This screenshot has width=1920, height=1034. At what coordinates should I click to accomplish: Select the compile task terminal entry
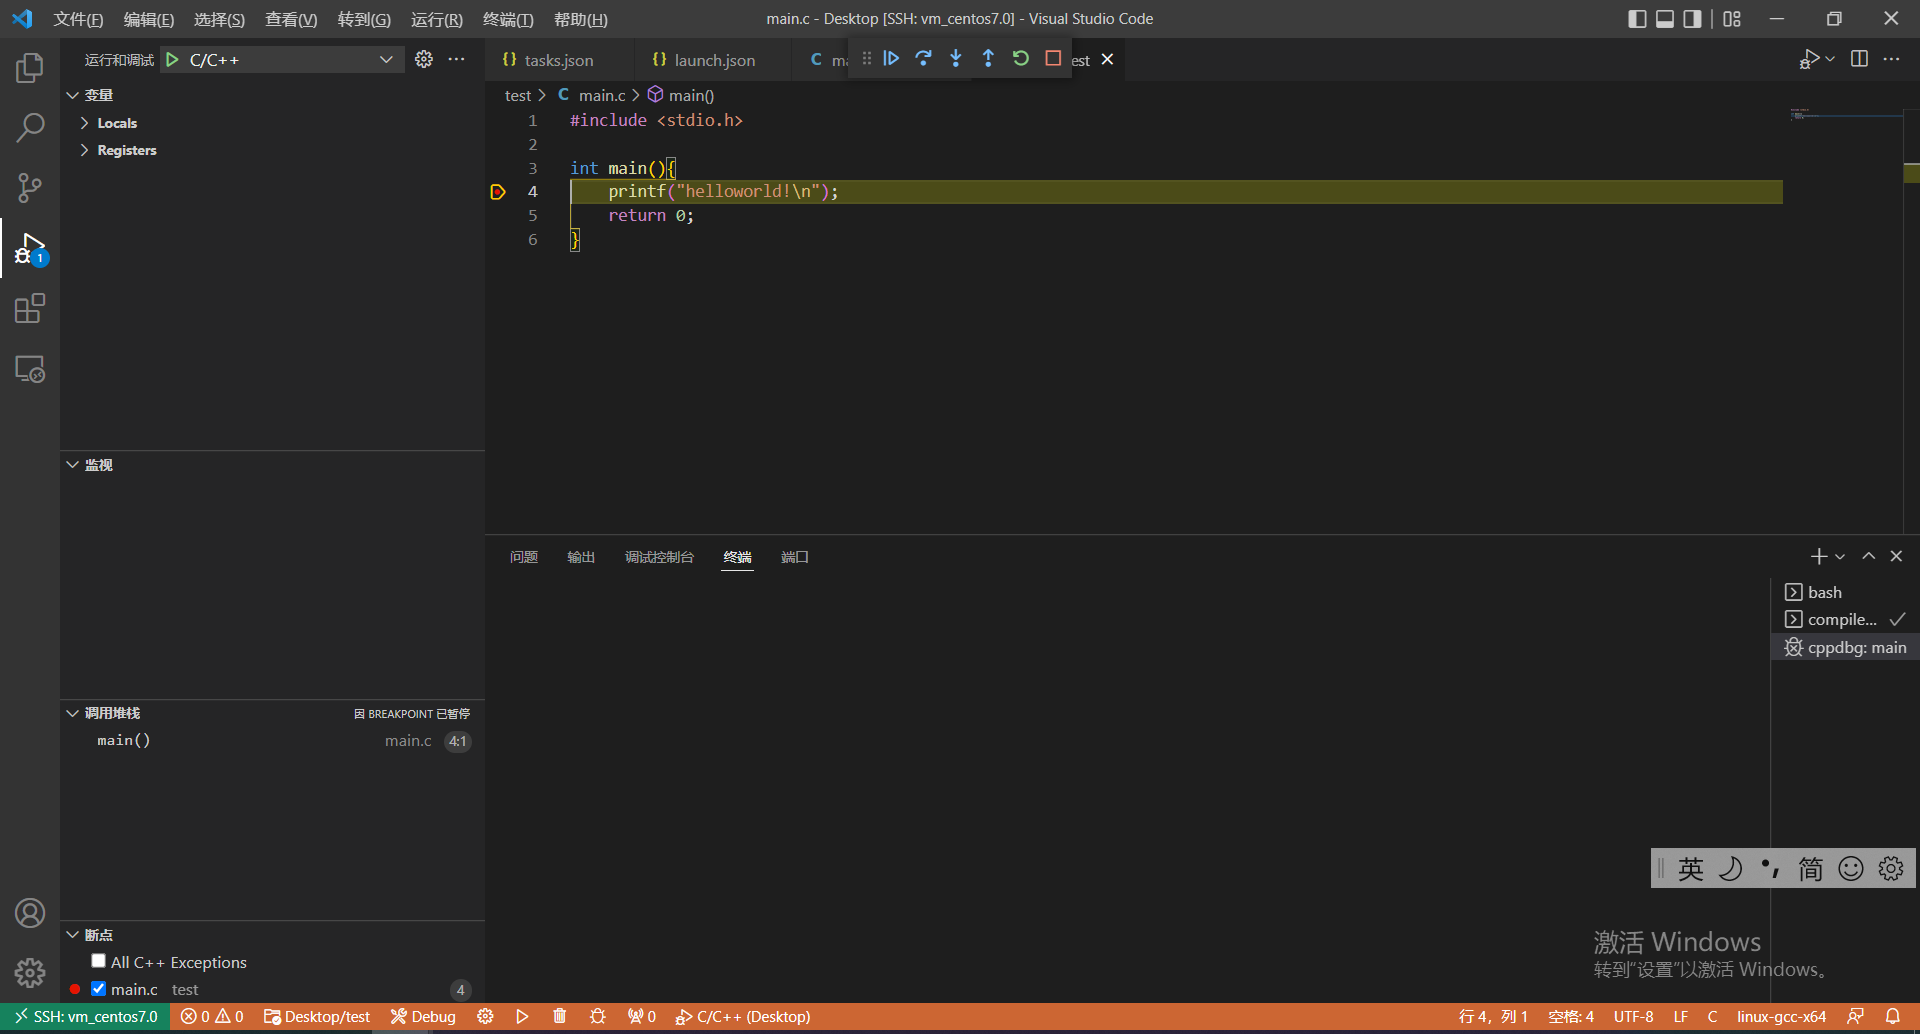click(x=1845, y=620)
